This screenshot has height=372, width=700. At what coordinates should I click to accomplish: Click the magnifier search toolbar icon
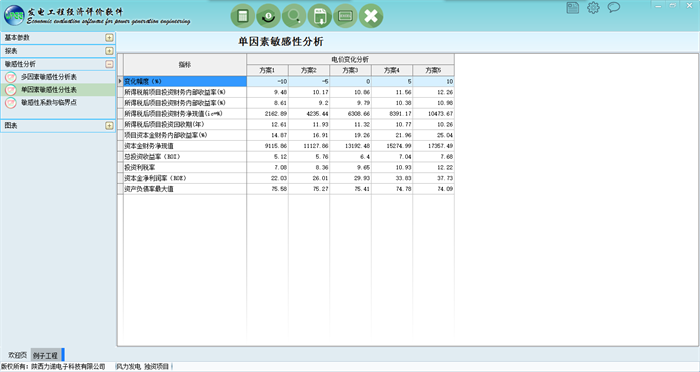294,17
